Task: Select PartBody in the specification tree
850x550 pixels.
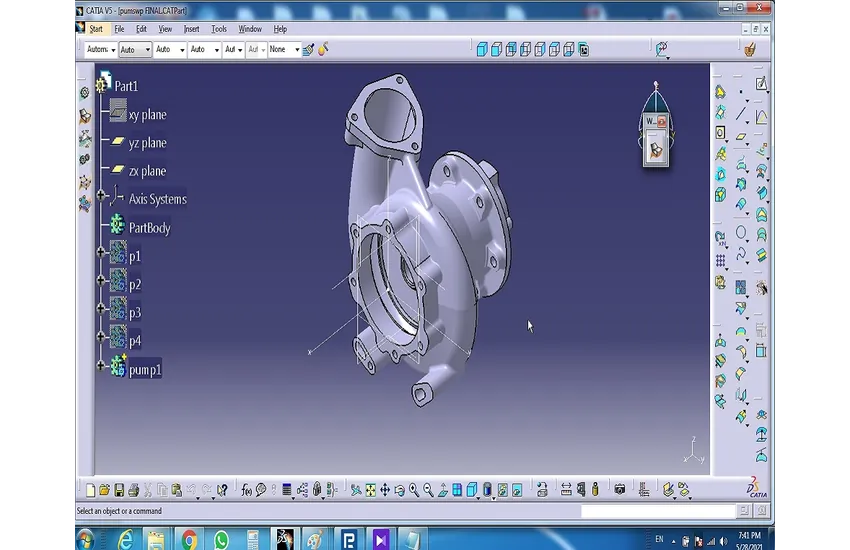Action: tap(149, 228)
